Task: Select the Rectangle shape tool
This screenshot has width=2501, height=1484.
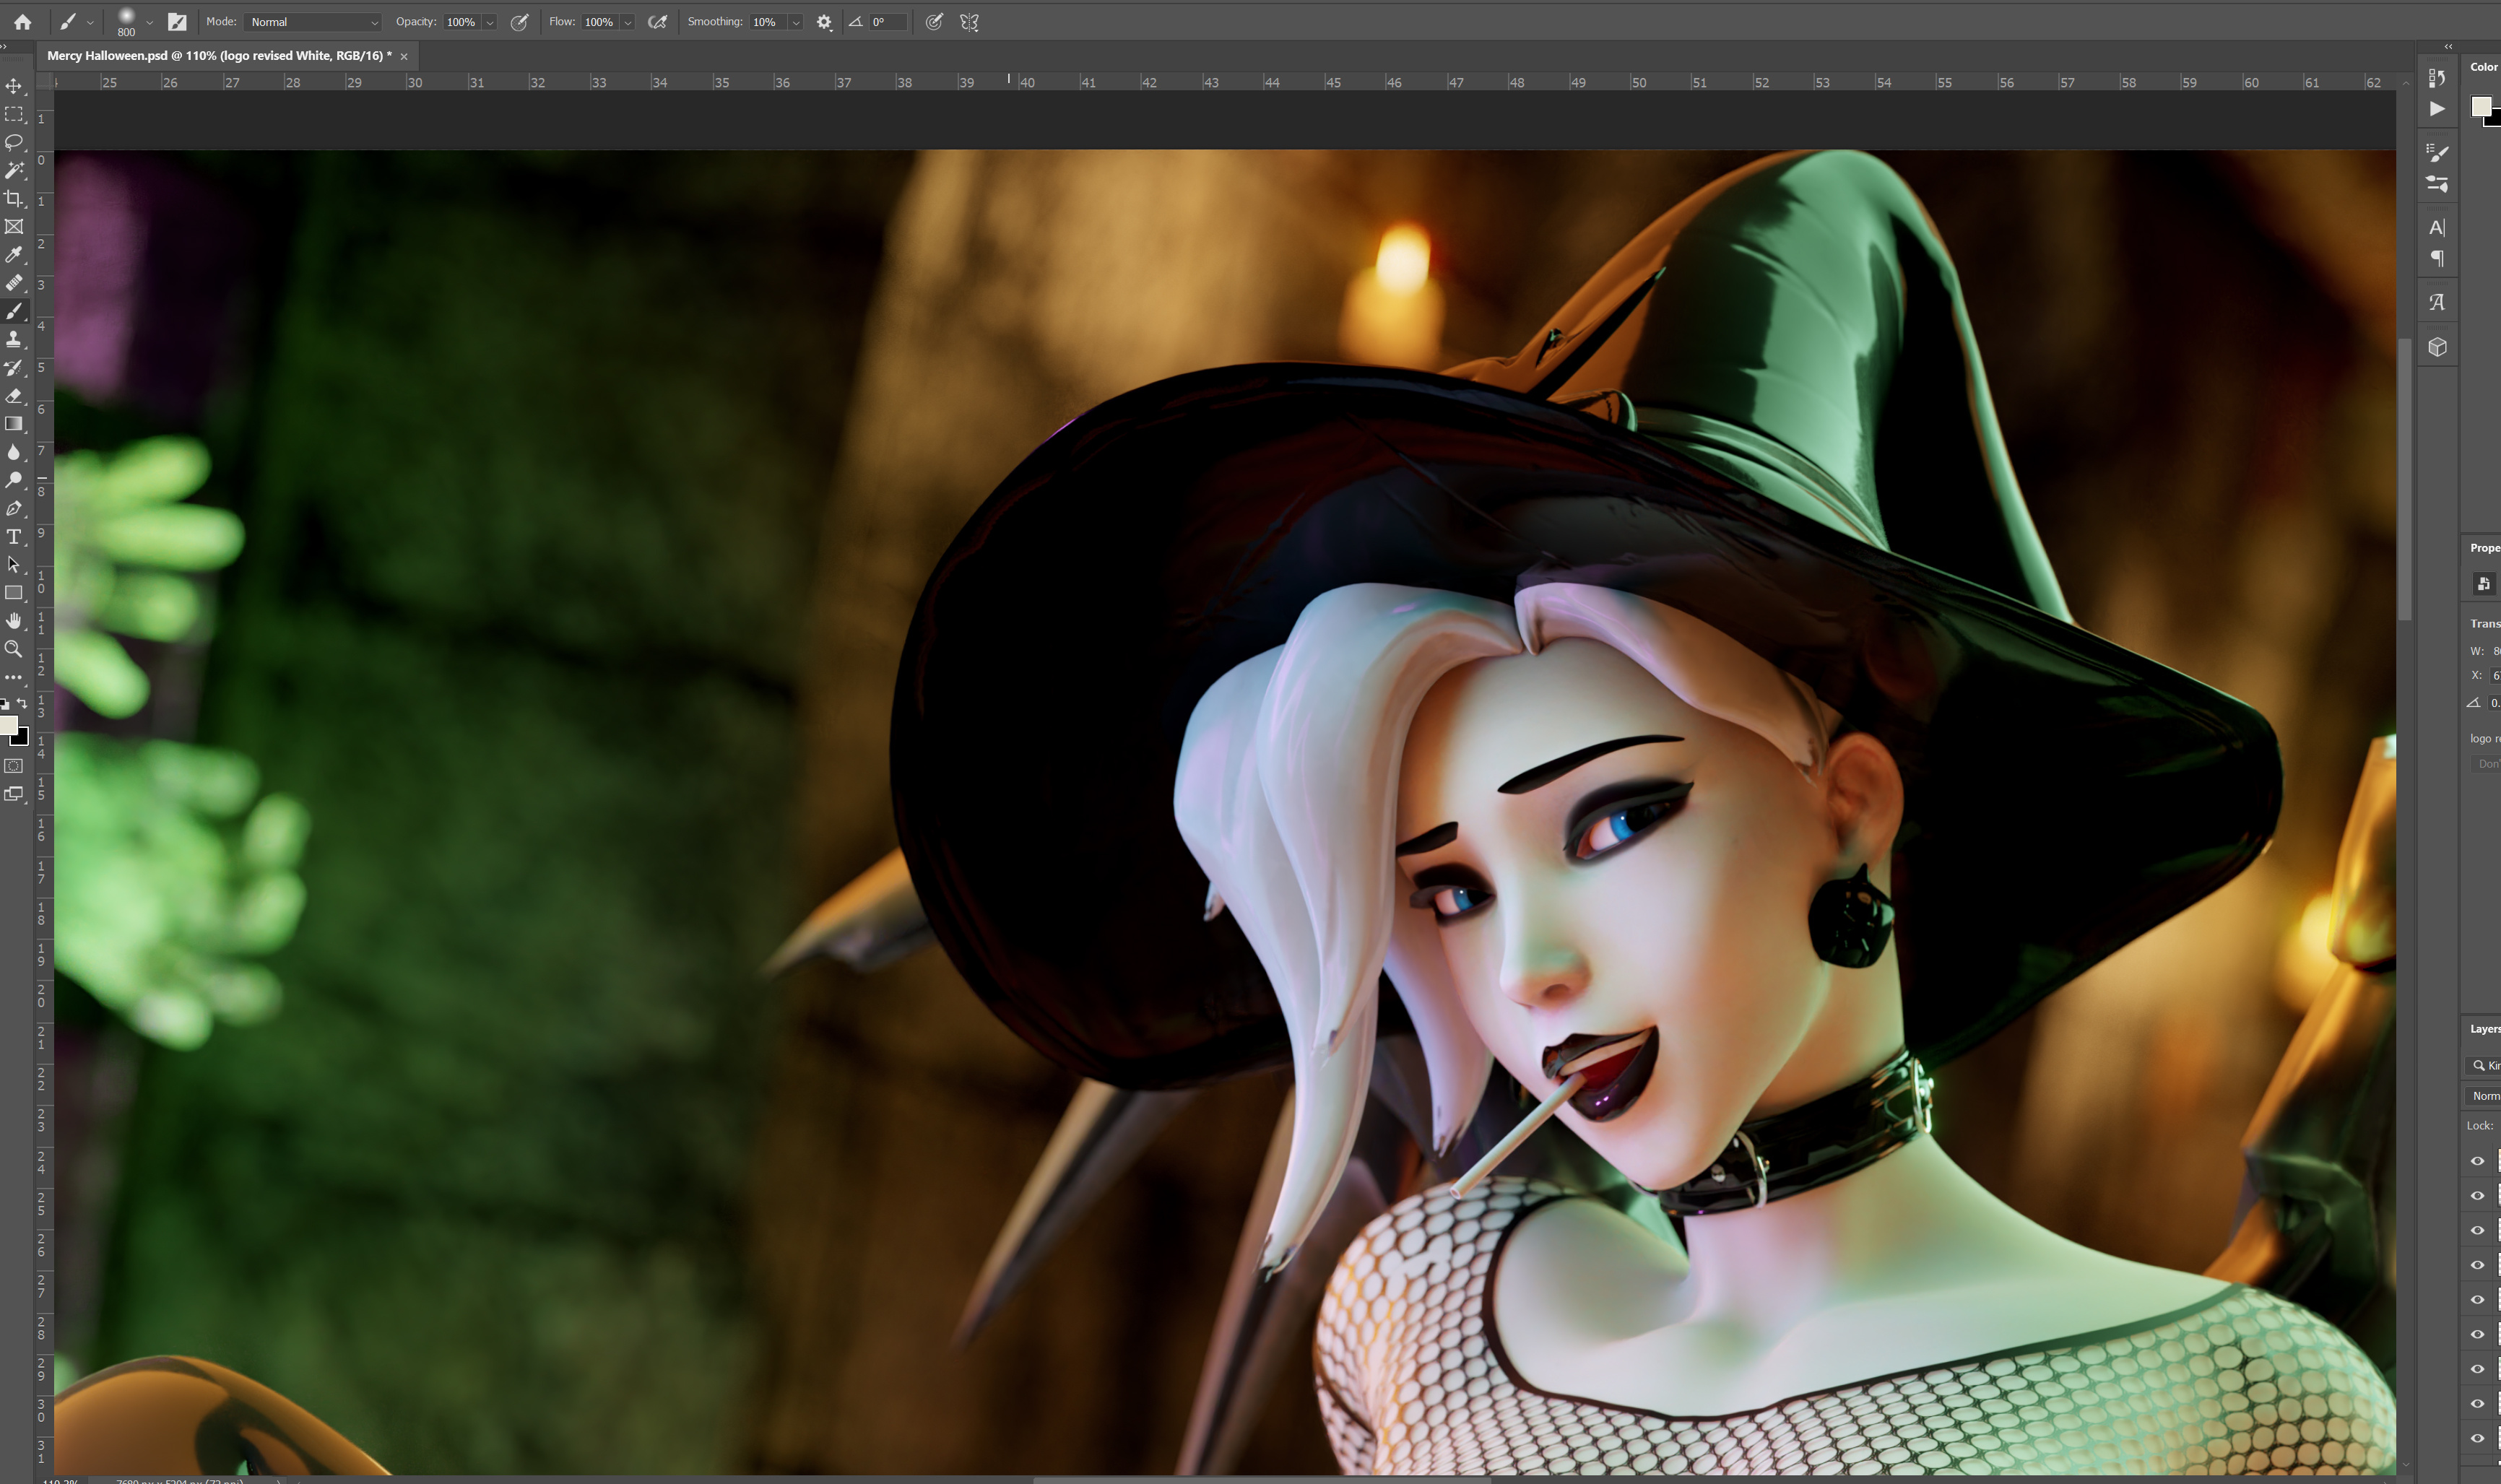Action: [x=14, y=593]
